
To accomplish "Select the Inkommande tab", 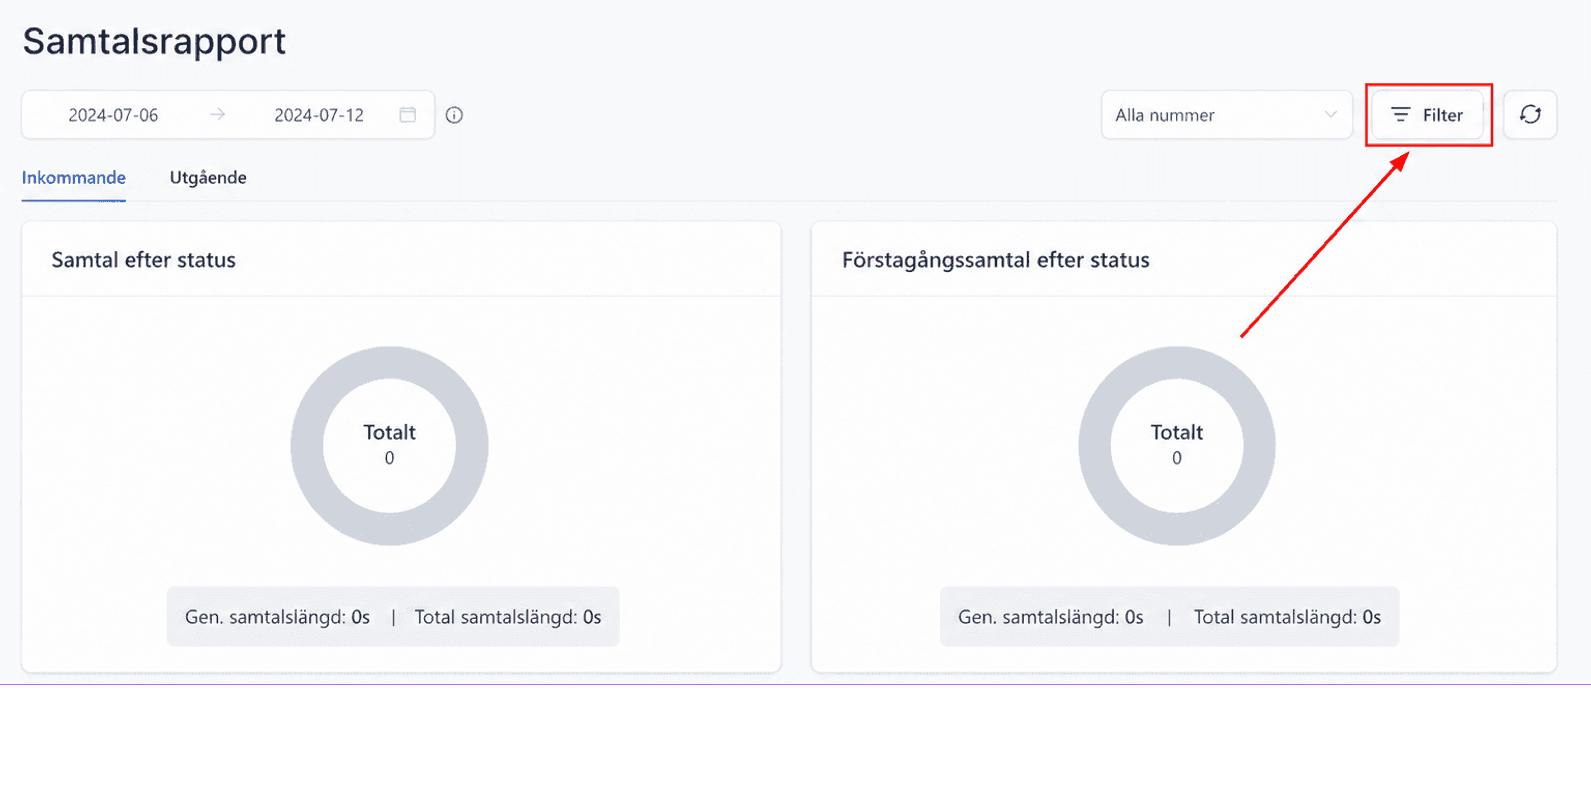I will (74, 178).
